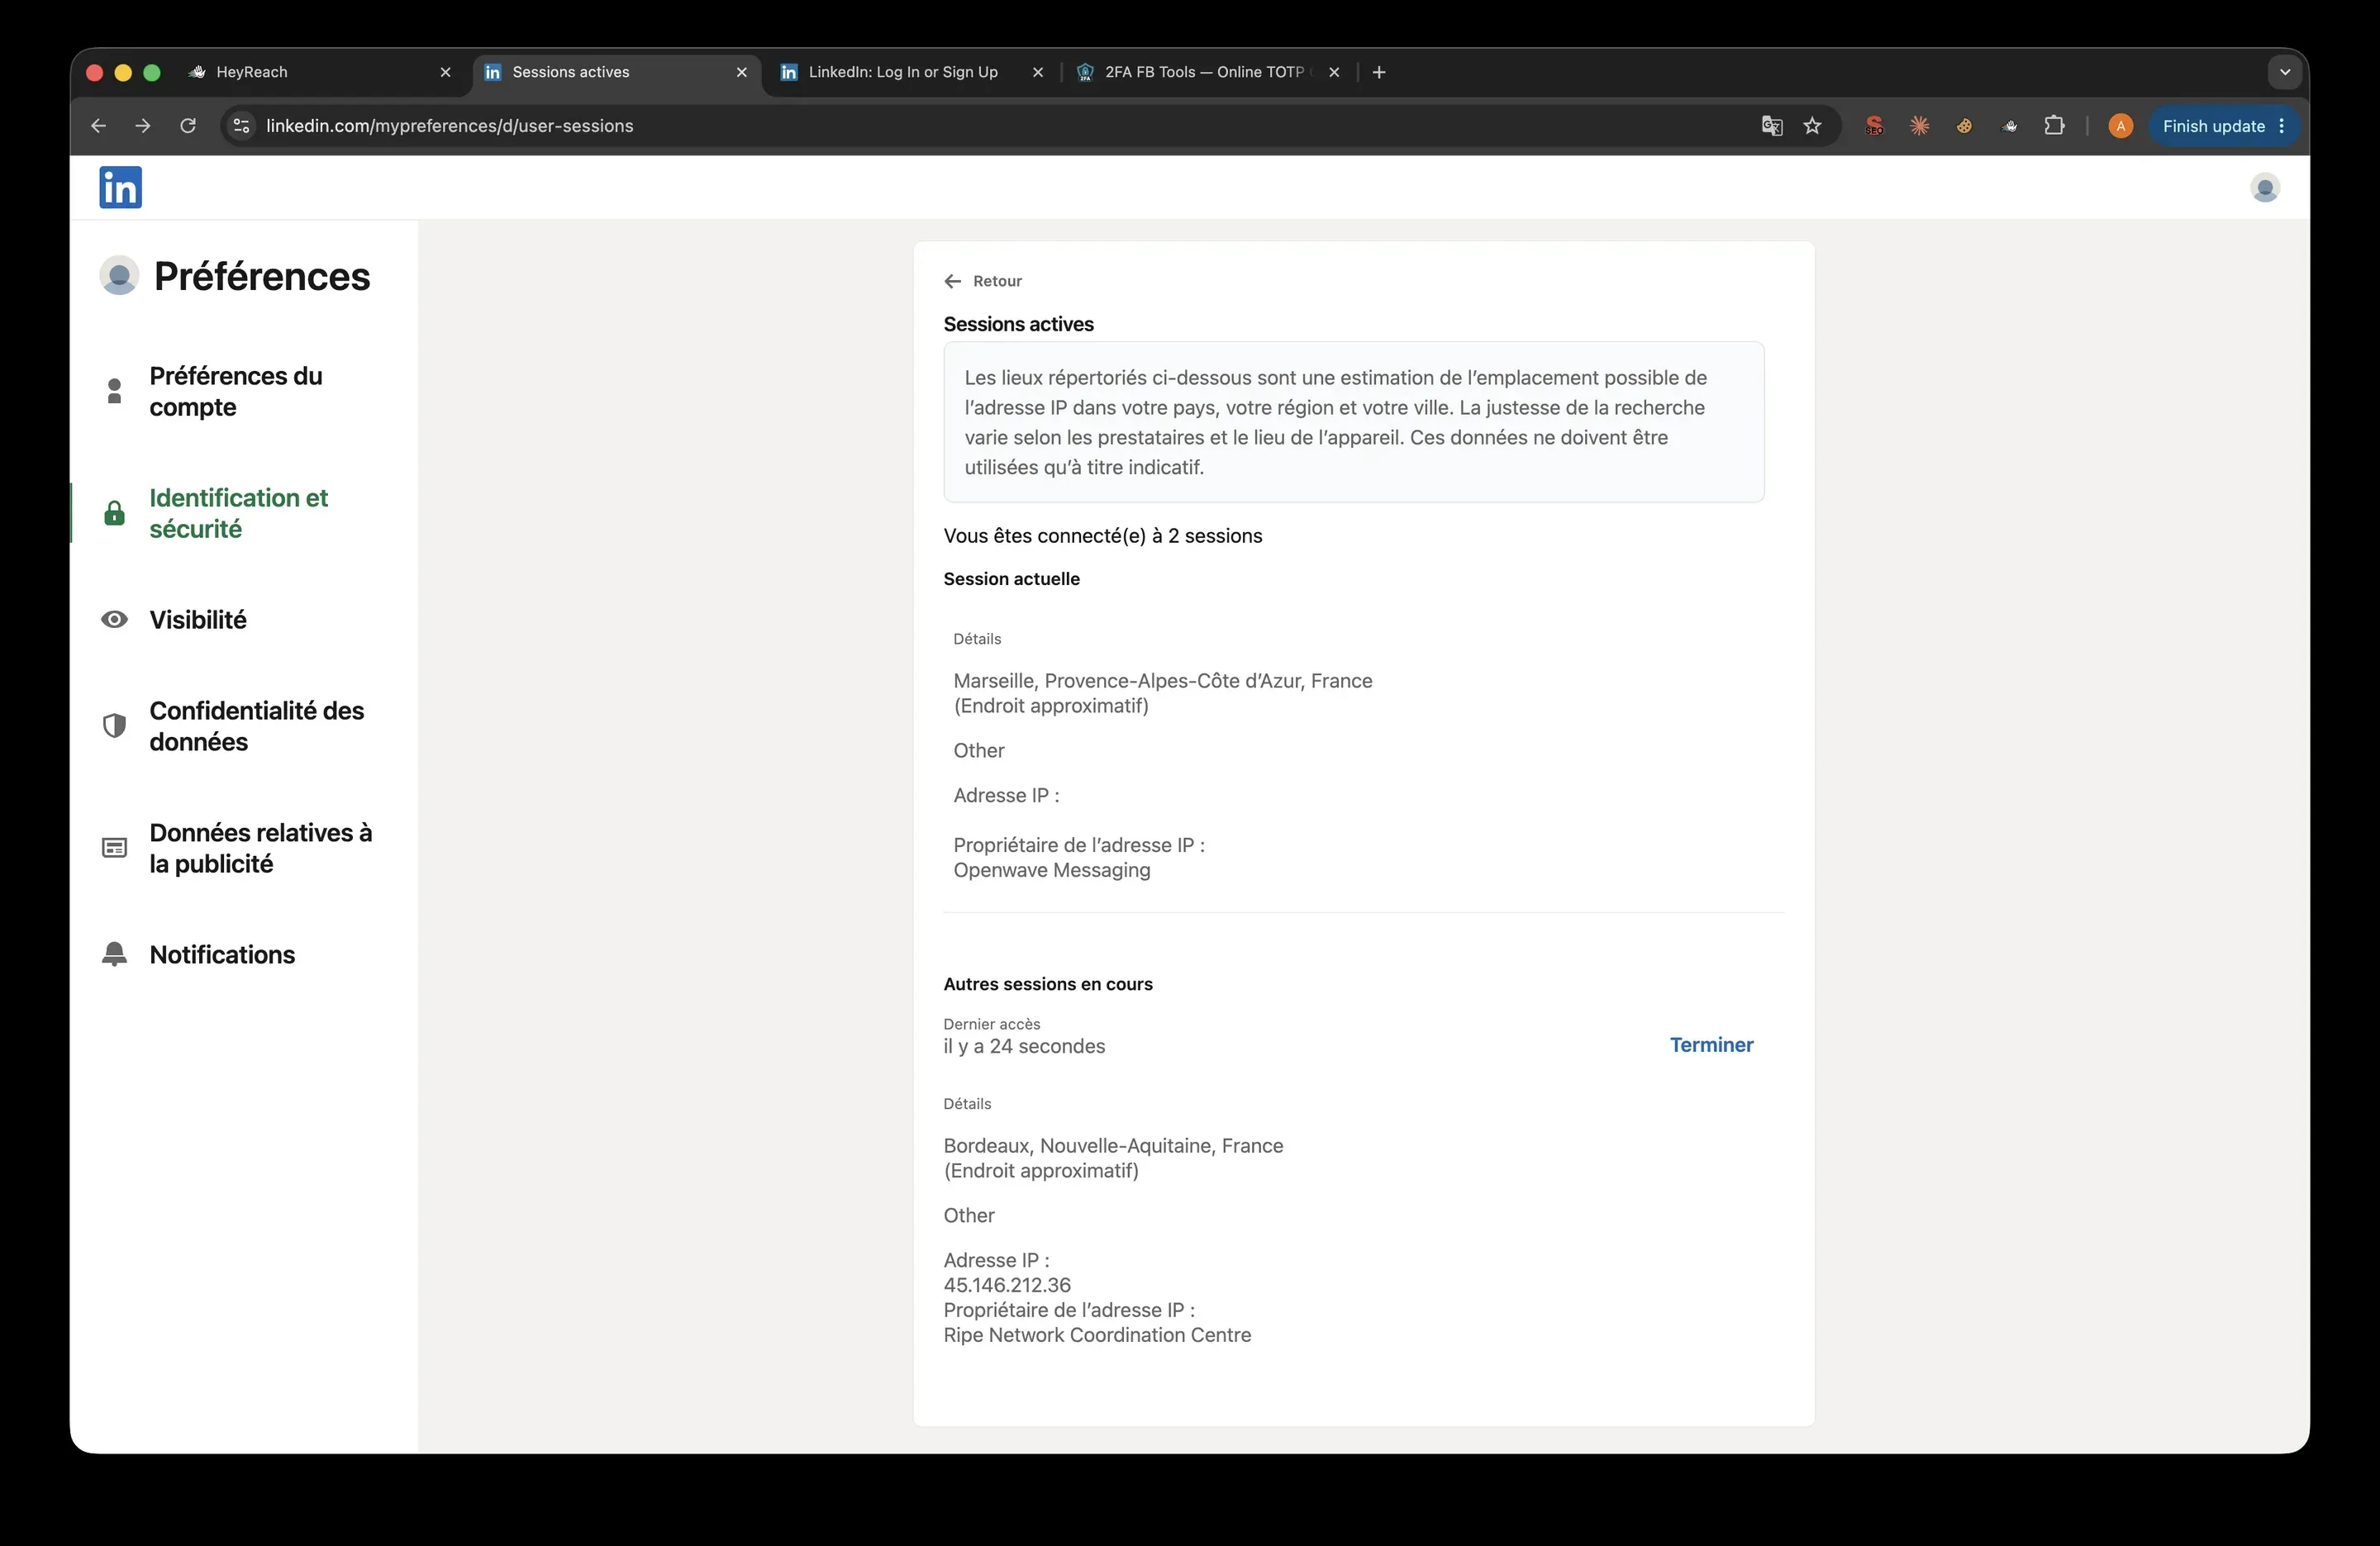Image resolution: width=2380 pixels, height=1546 pixels.
Task: Open the tab search dropdown chevron
Action: tap(2284, 72)
